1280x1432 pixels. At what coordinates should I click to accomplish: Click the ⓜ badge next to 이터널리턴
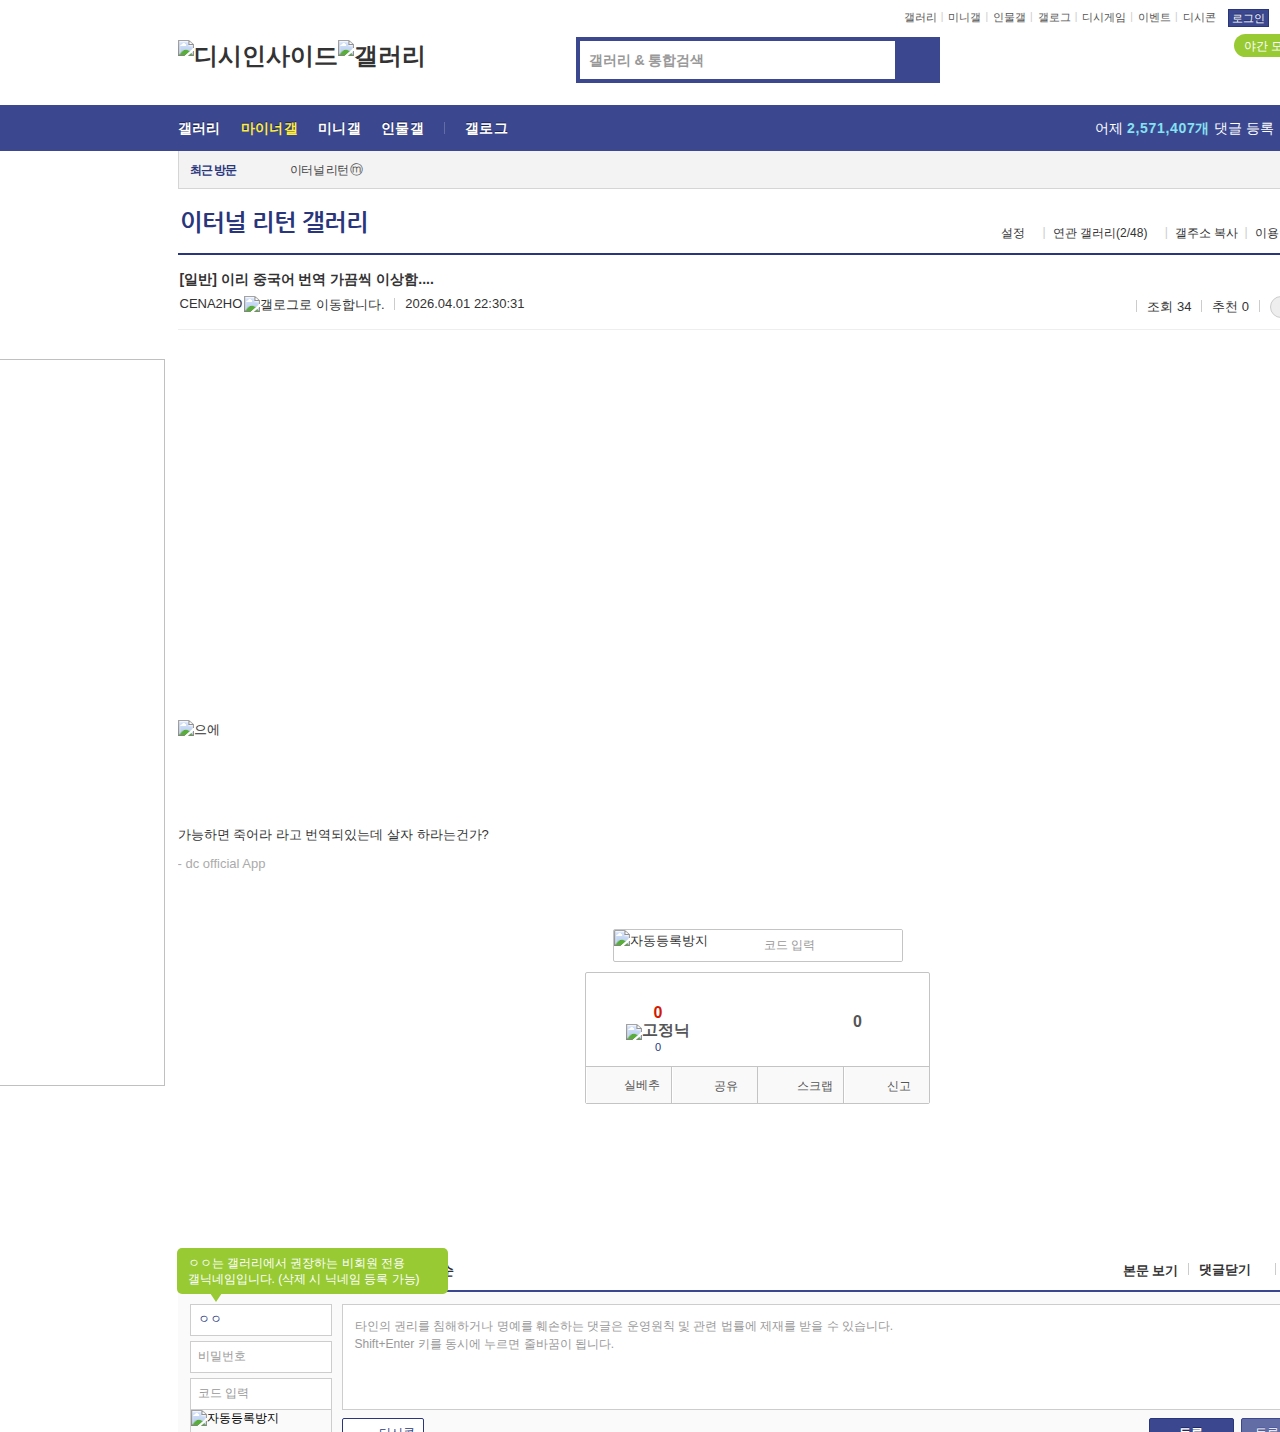click(x=357, y=170)
